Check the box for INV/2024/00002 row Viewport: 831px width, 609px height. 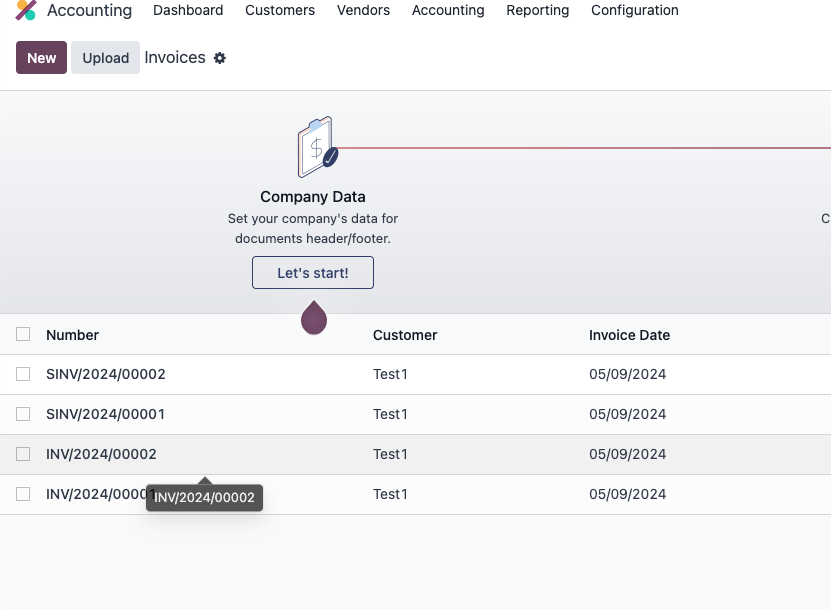pos(23,454)
